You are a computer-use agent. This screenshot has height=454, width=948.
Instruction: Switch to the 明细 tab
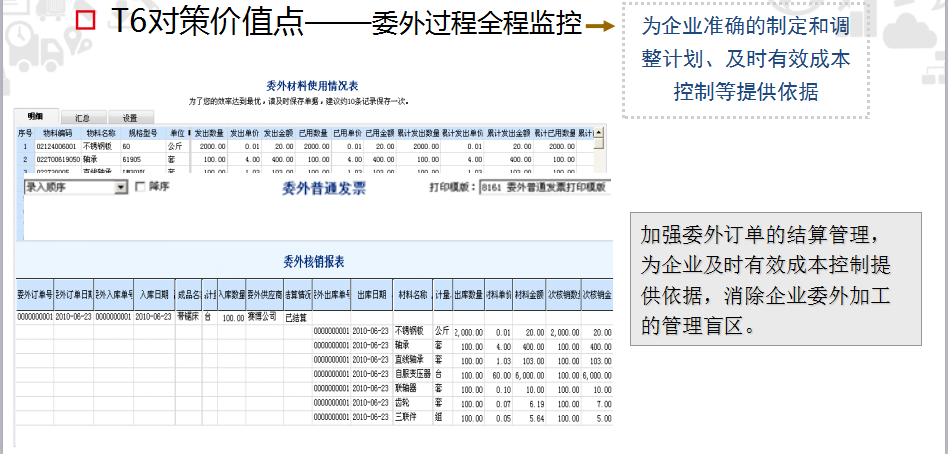[x=37, y=117]
